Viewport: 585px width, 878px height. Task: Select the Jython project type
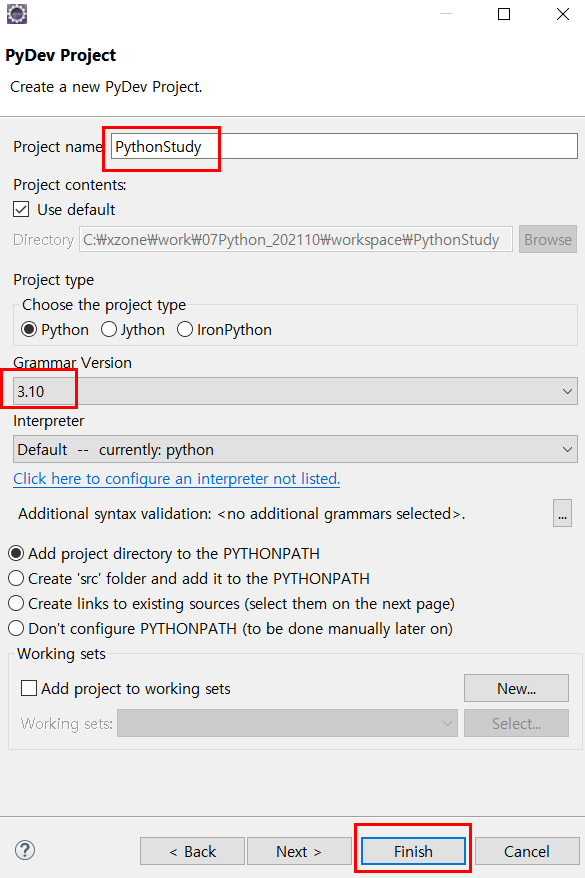(133, 329)
